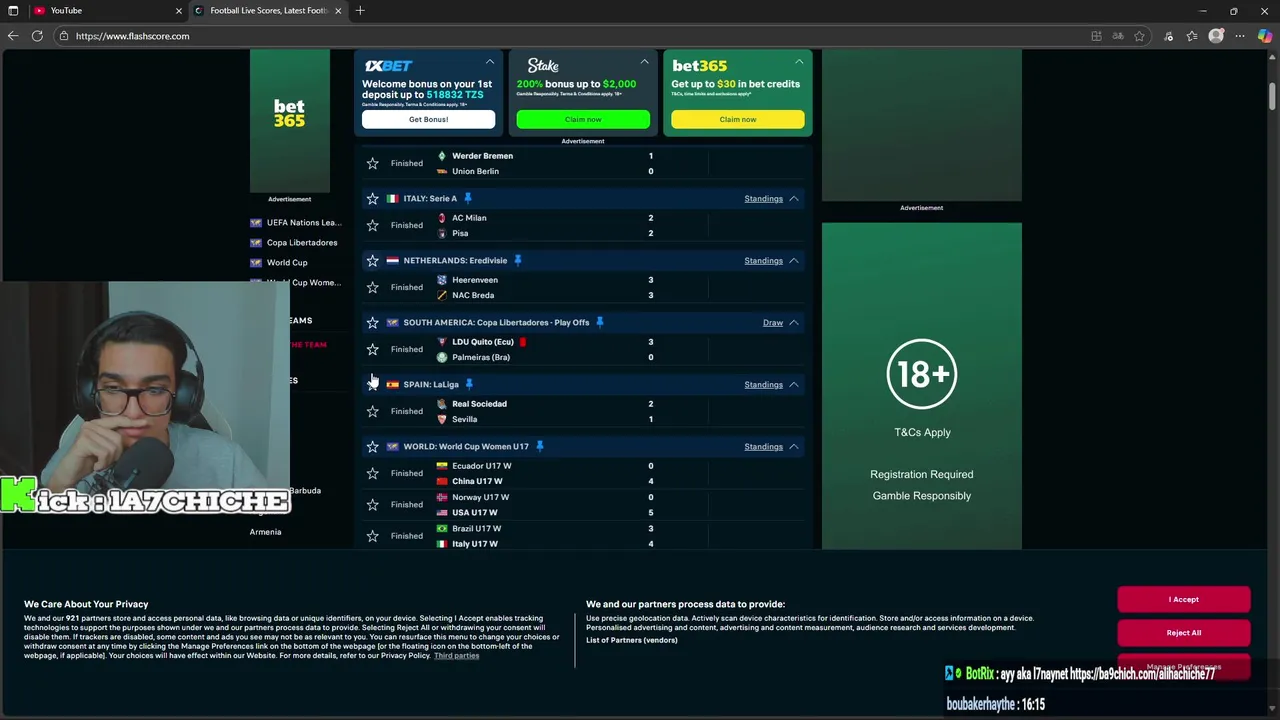Click bet365 Claim now button
Screen dimensions: 1280x720
point(738,119)
